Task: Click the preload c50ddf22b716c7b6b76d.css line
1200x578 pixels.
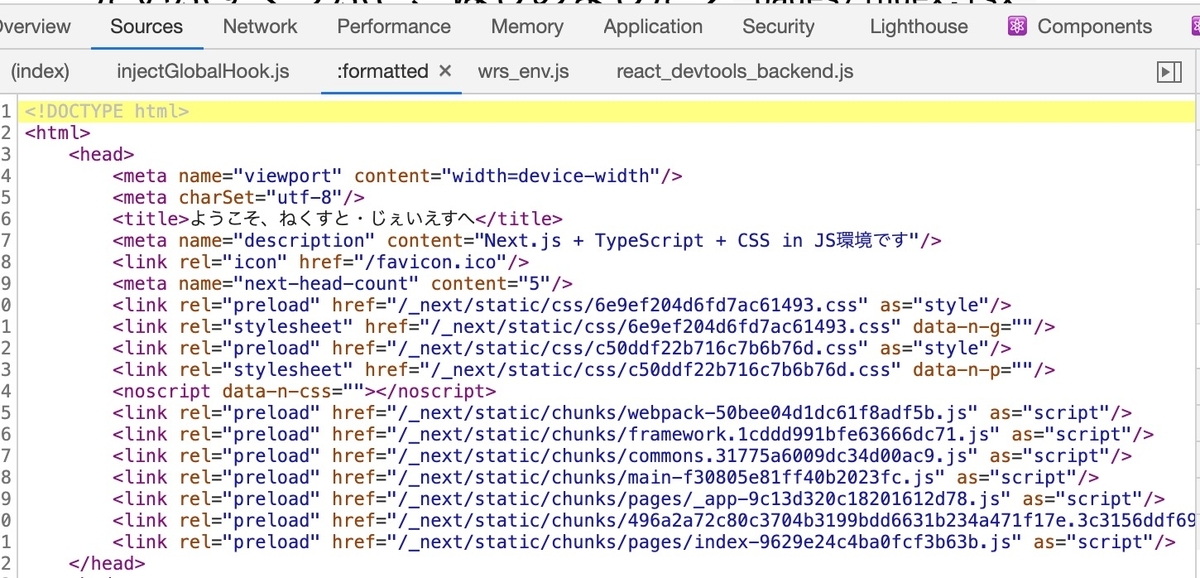Action: coord(562,348)
